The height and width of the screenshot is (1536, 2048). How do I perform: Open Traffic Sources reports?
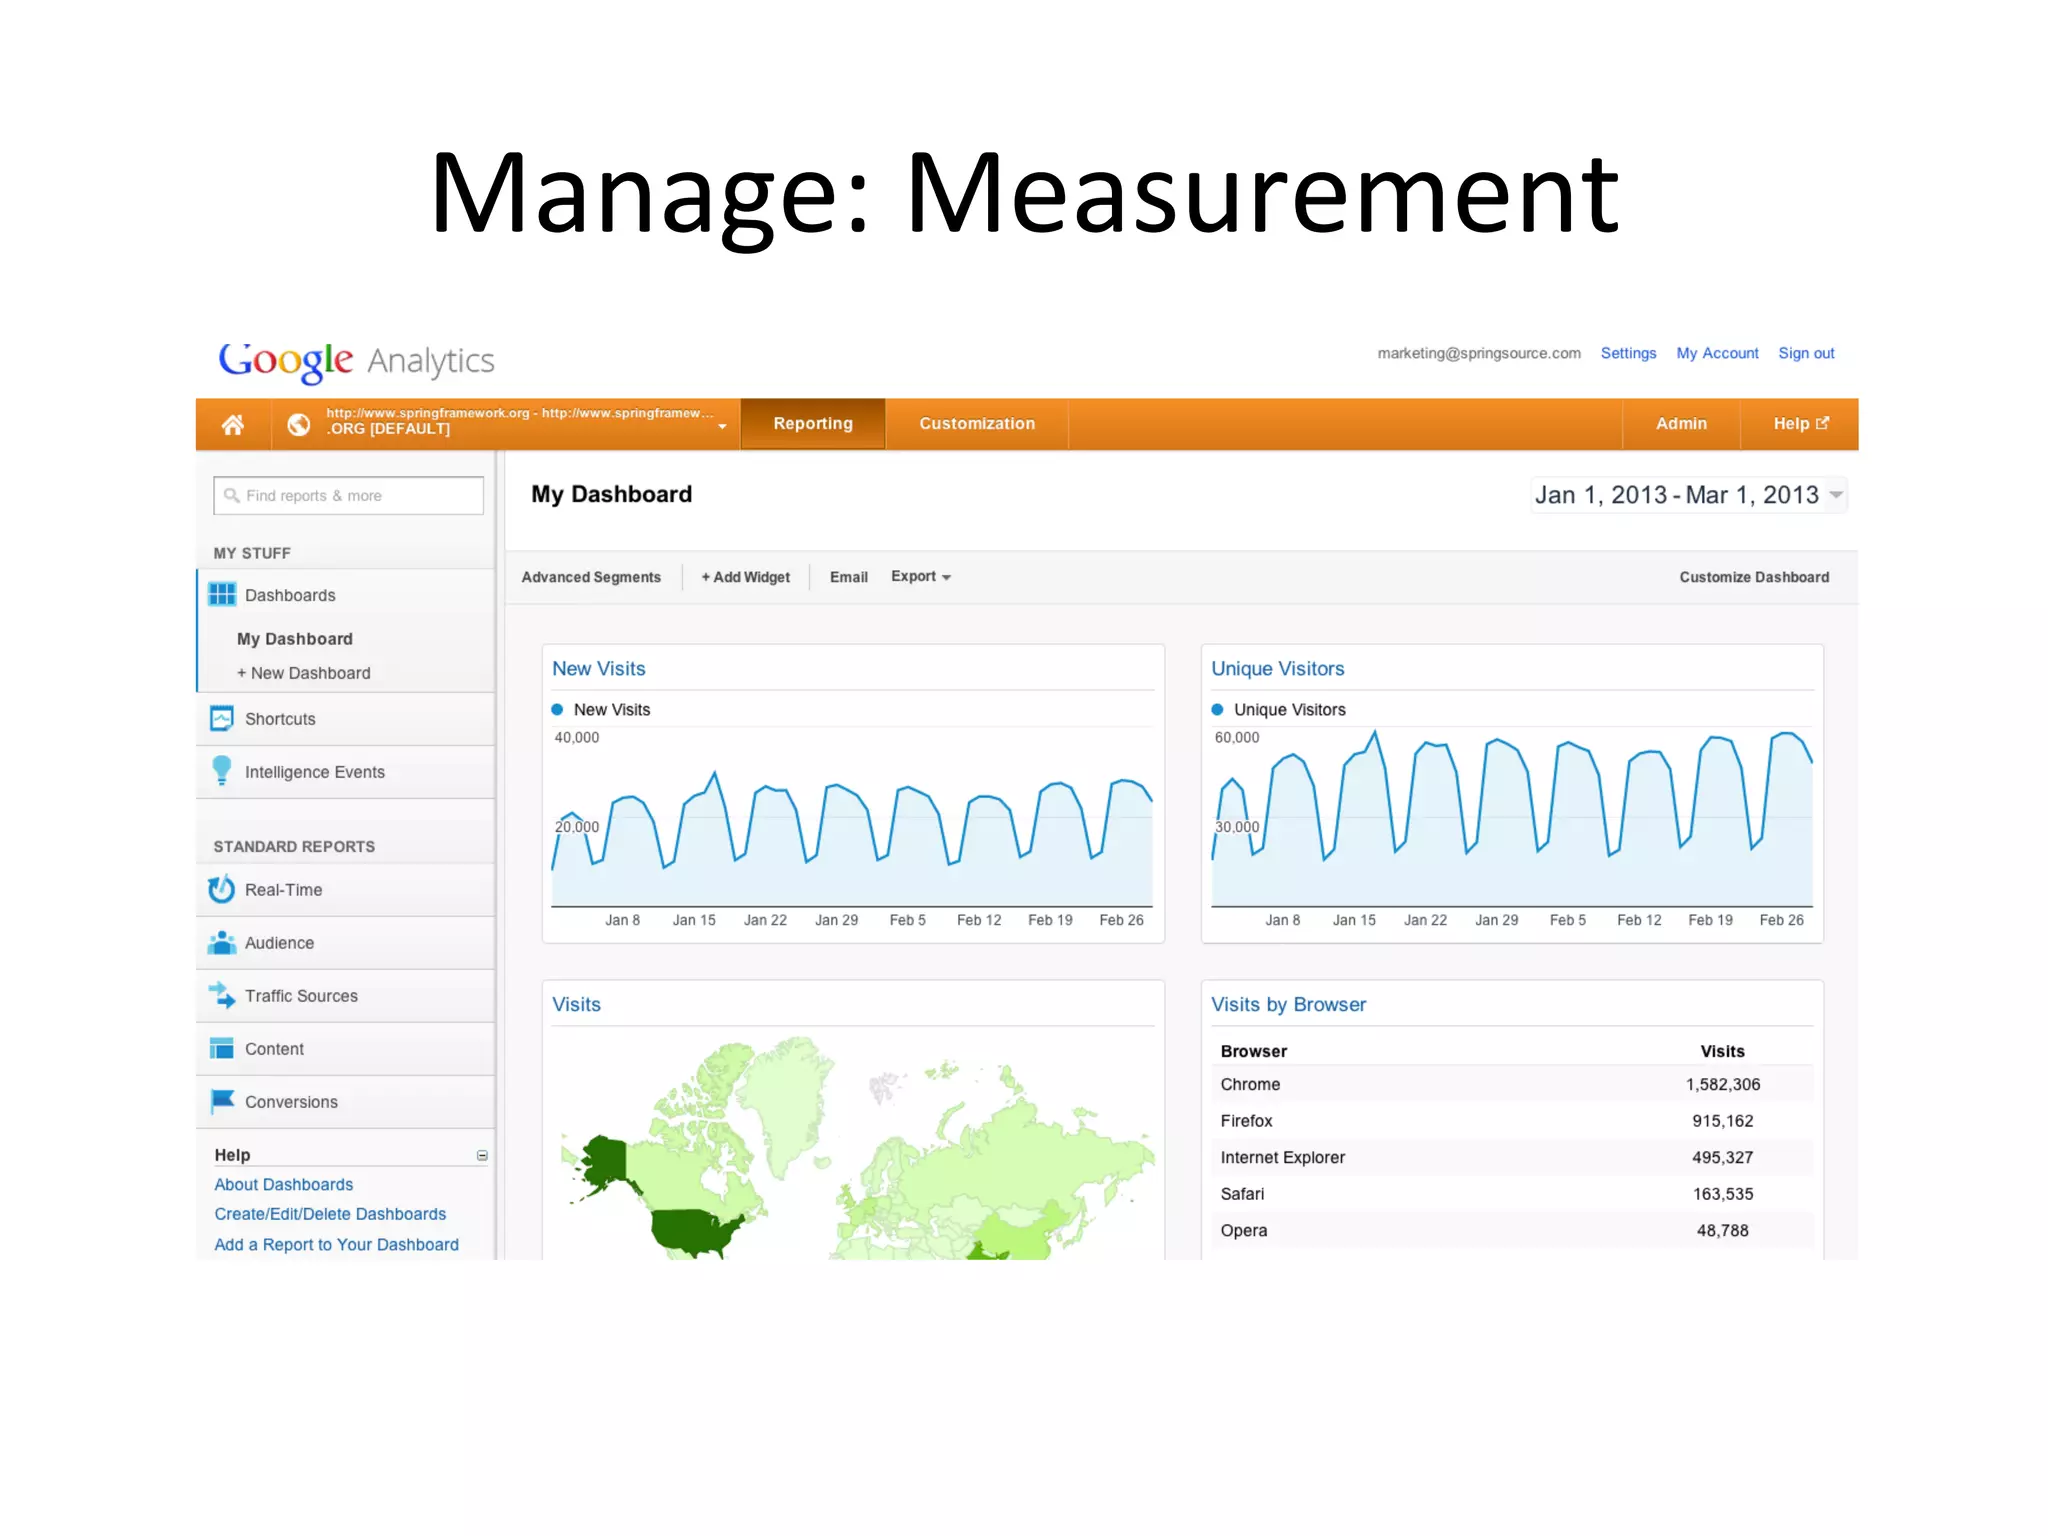(x=346, y=996)
